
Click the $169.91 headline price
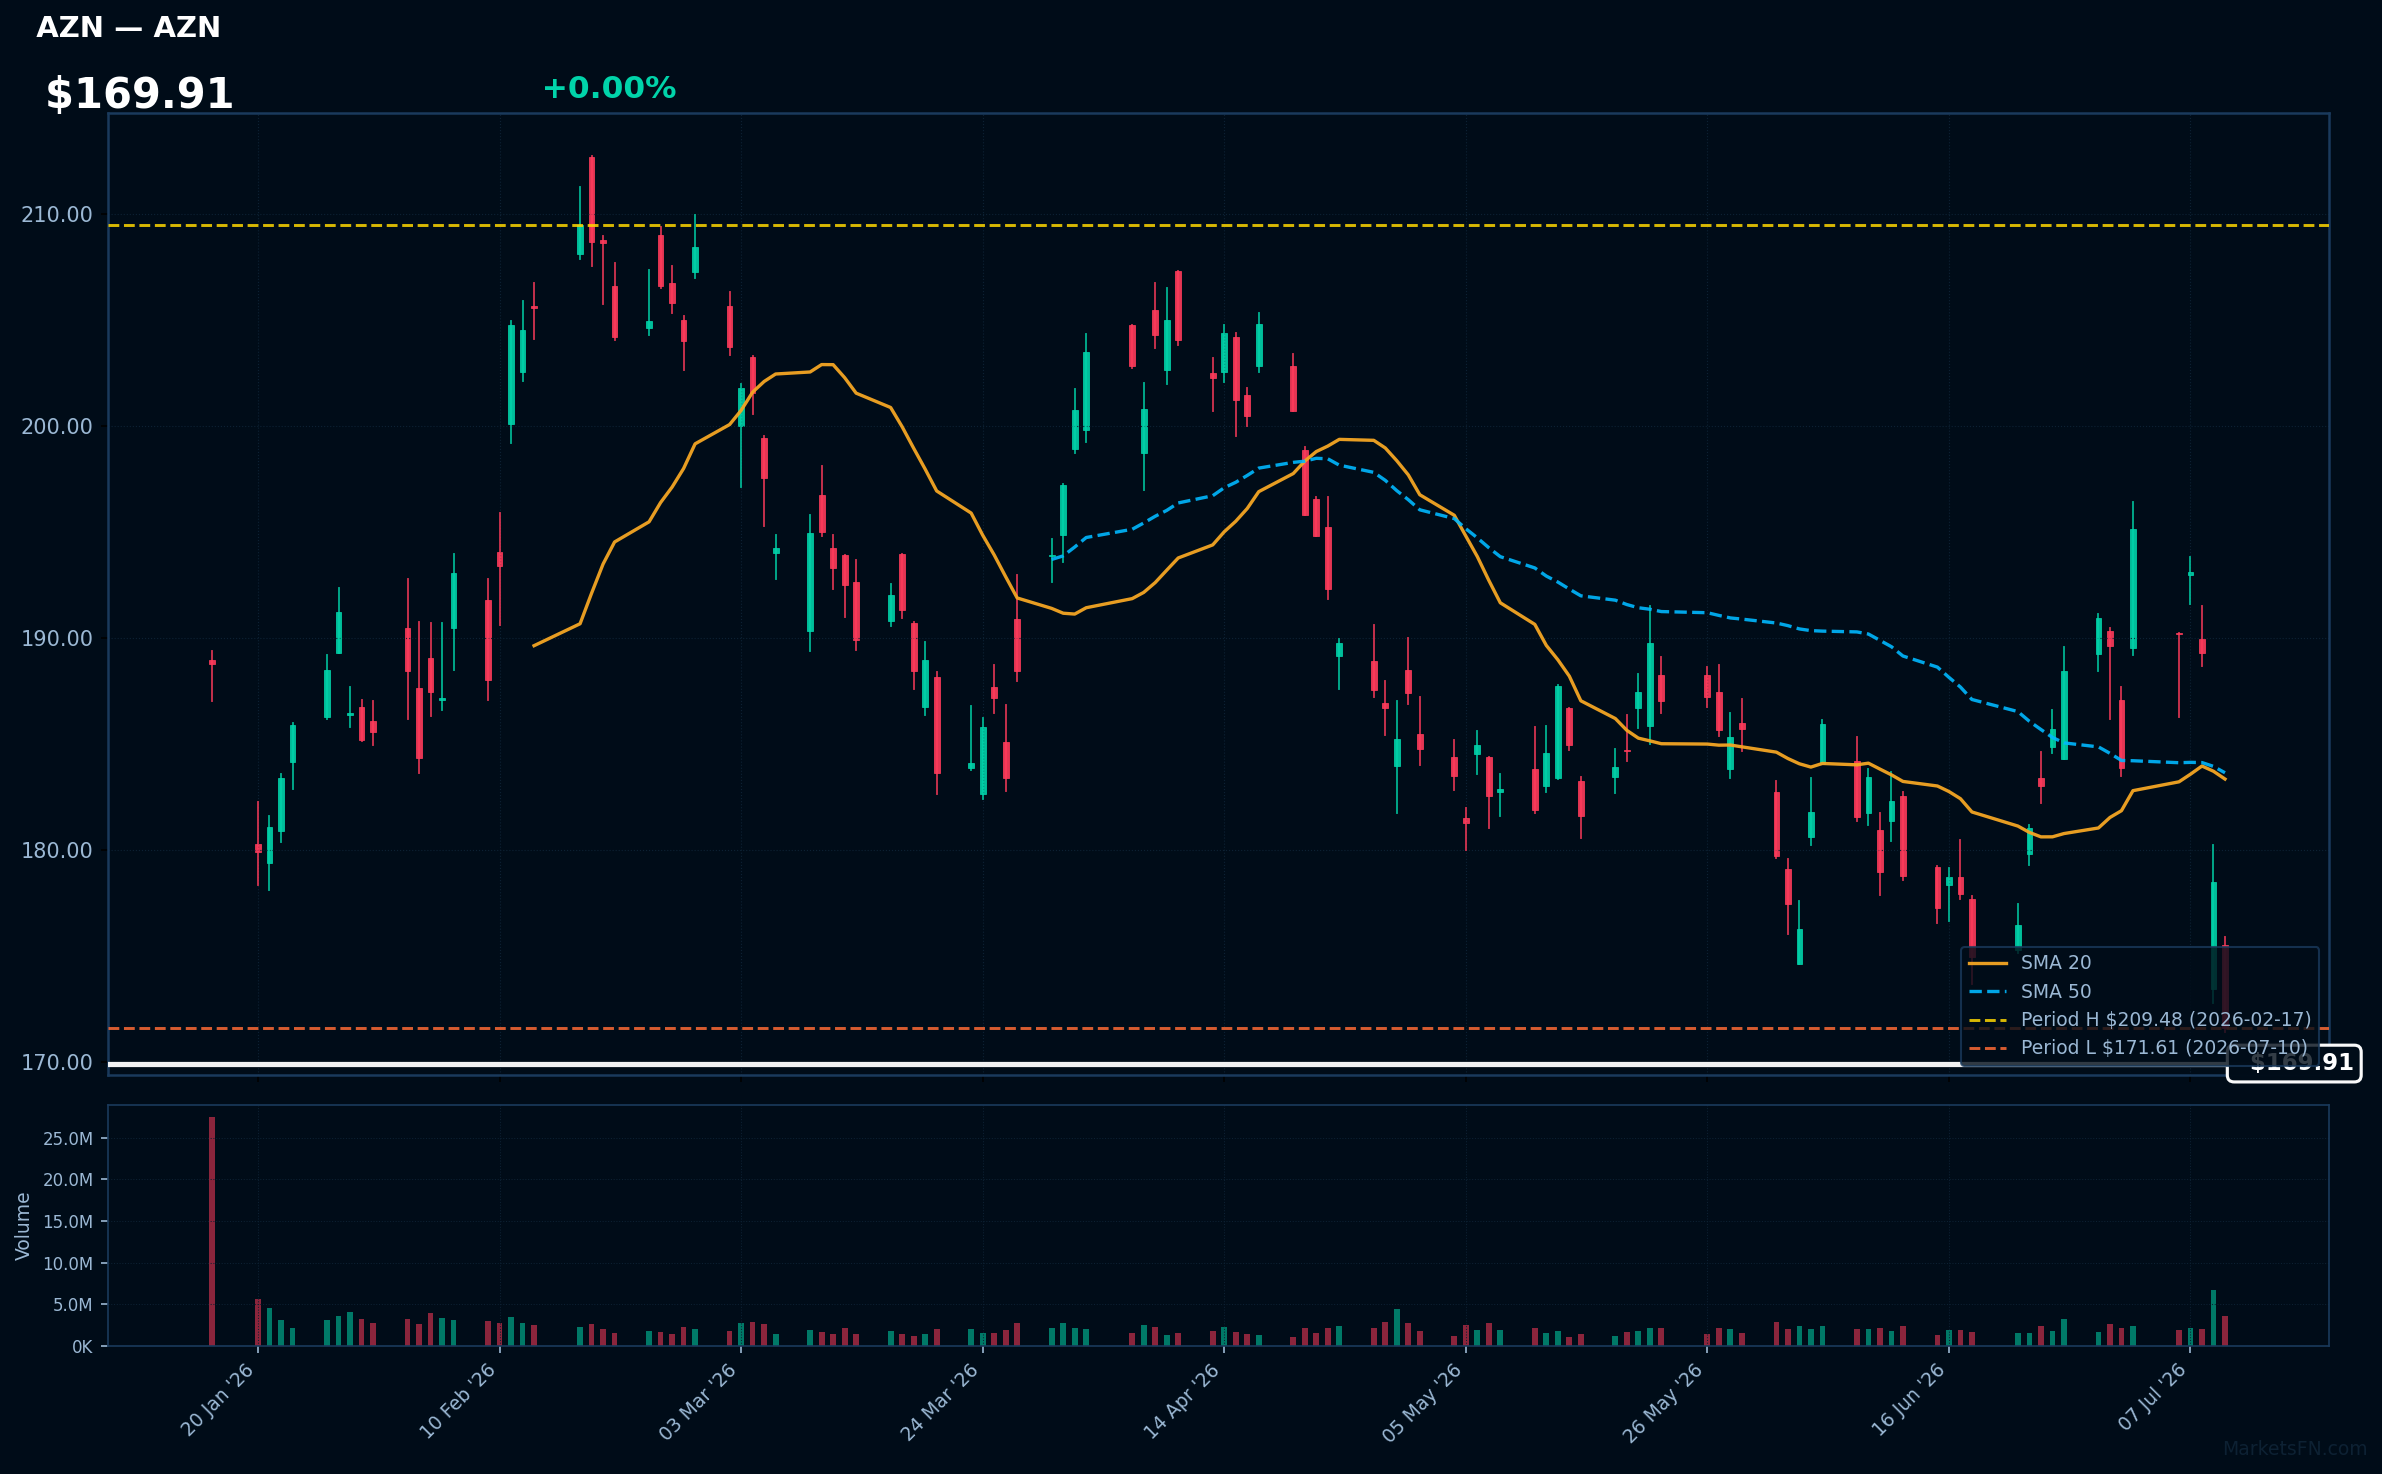pyautogui.click(x=139, y=94)
